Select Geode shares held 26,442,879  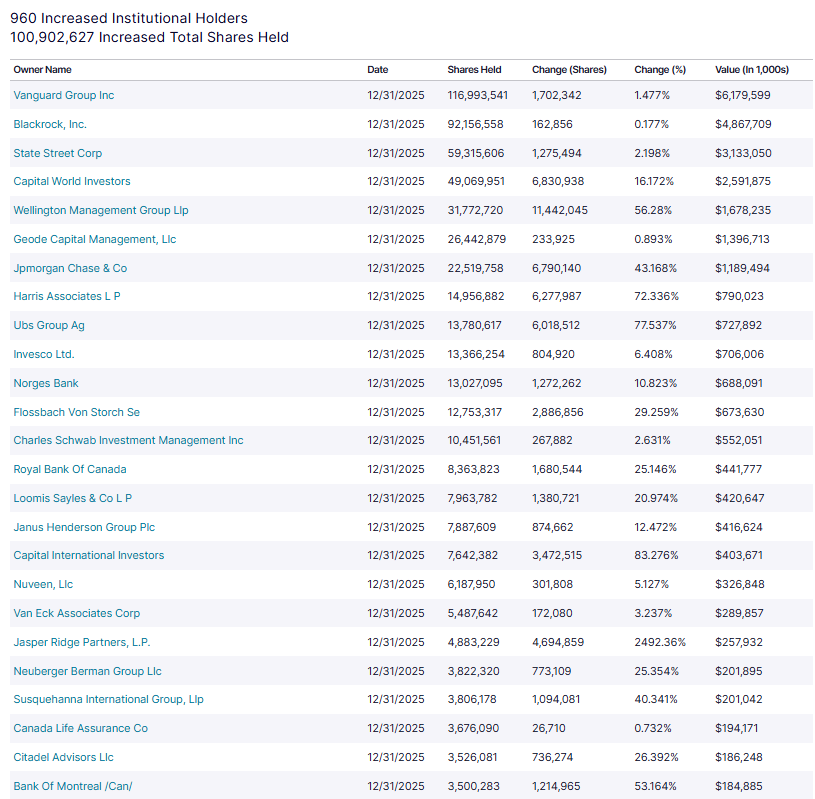476,240
